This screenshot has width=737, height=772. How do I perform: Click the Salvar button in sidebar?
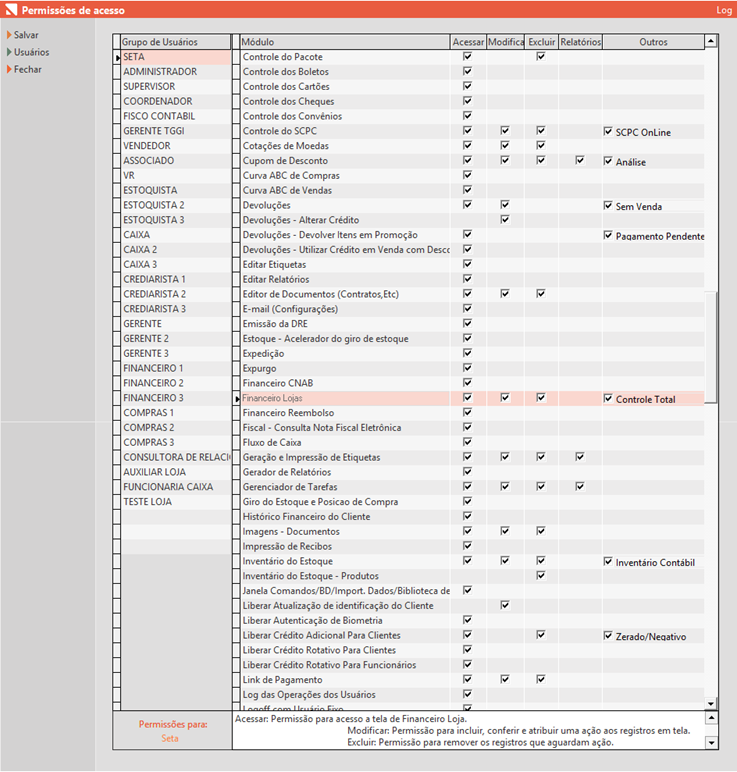[x=22, y=35]
